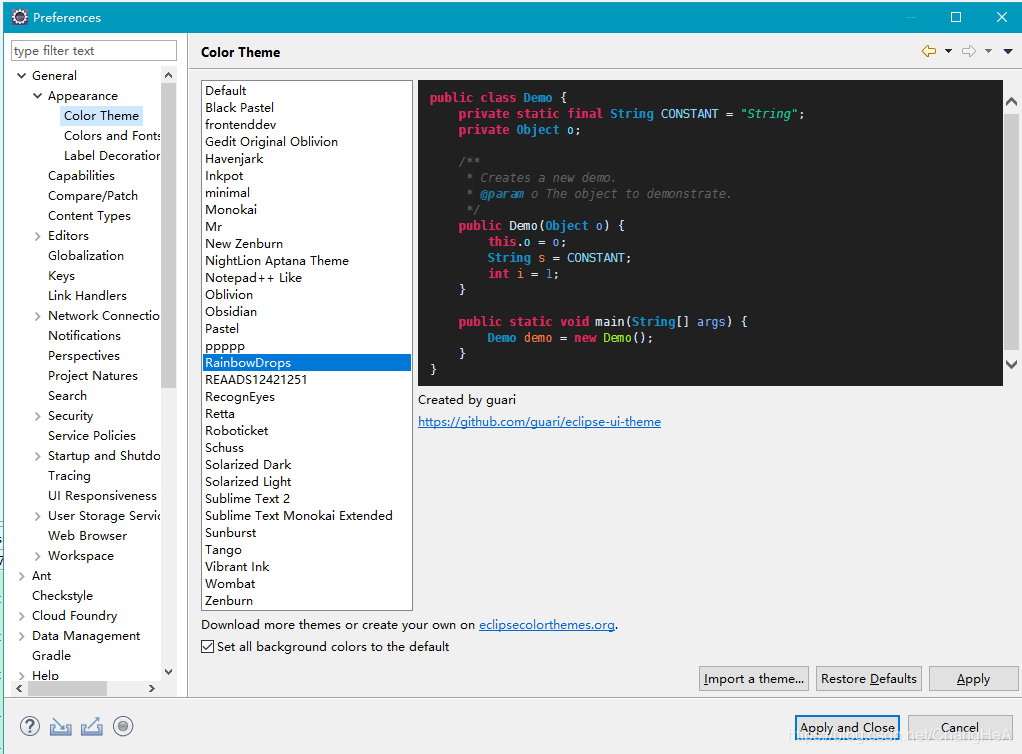This screenshot has height=754, width=1022.
Task: Select the Wombat theme
Action: point(307,584)
